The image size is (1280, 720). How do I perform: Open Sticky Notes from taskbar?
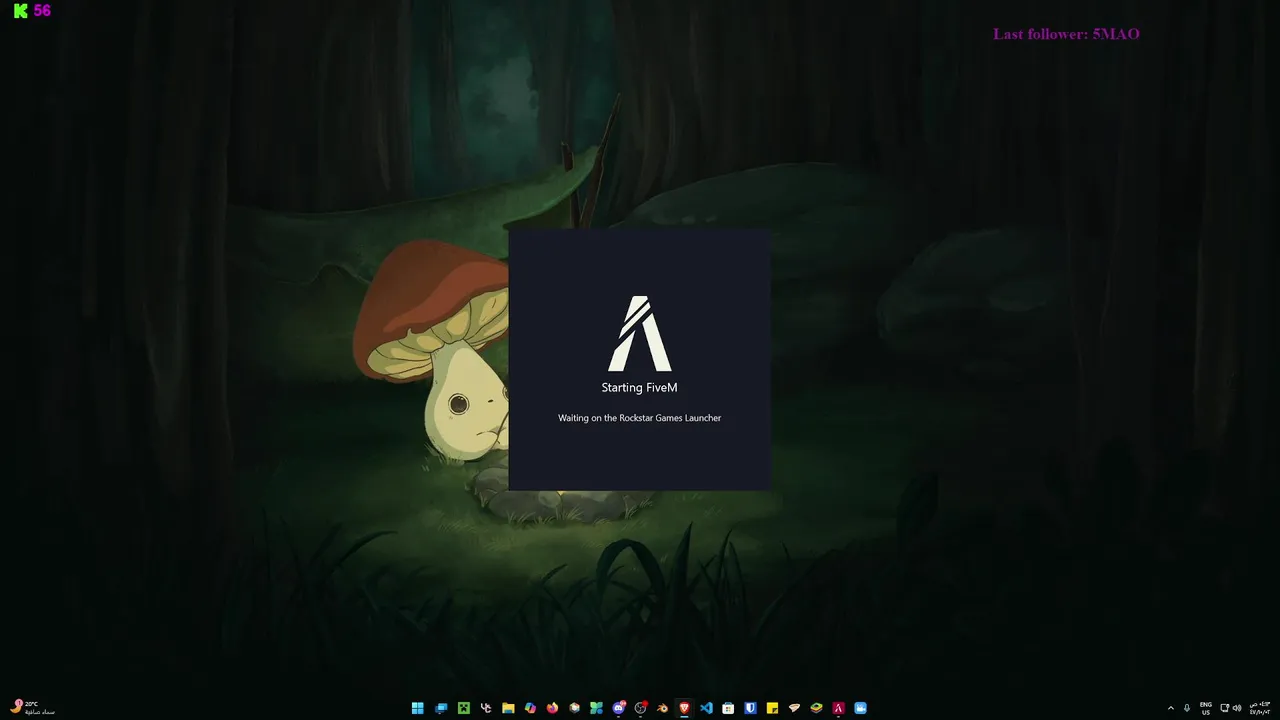click(772, 708)
